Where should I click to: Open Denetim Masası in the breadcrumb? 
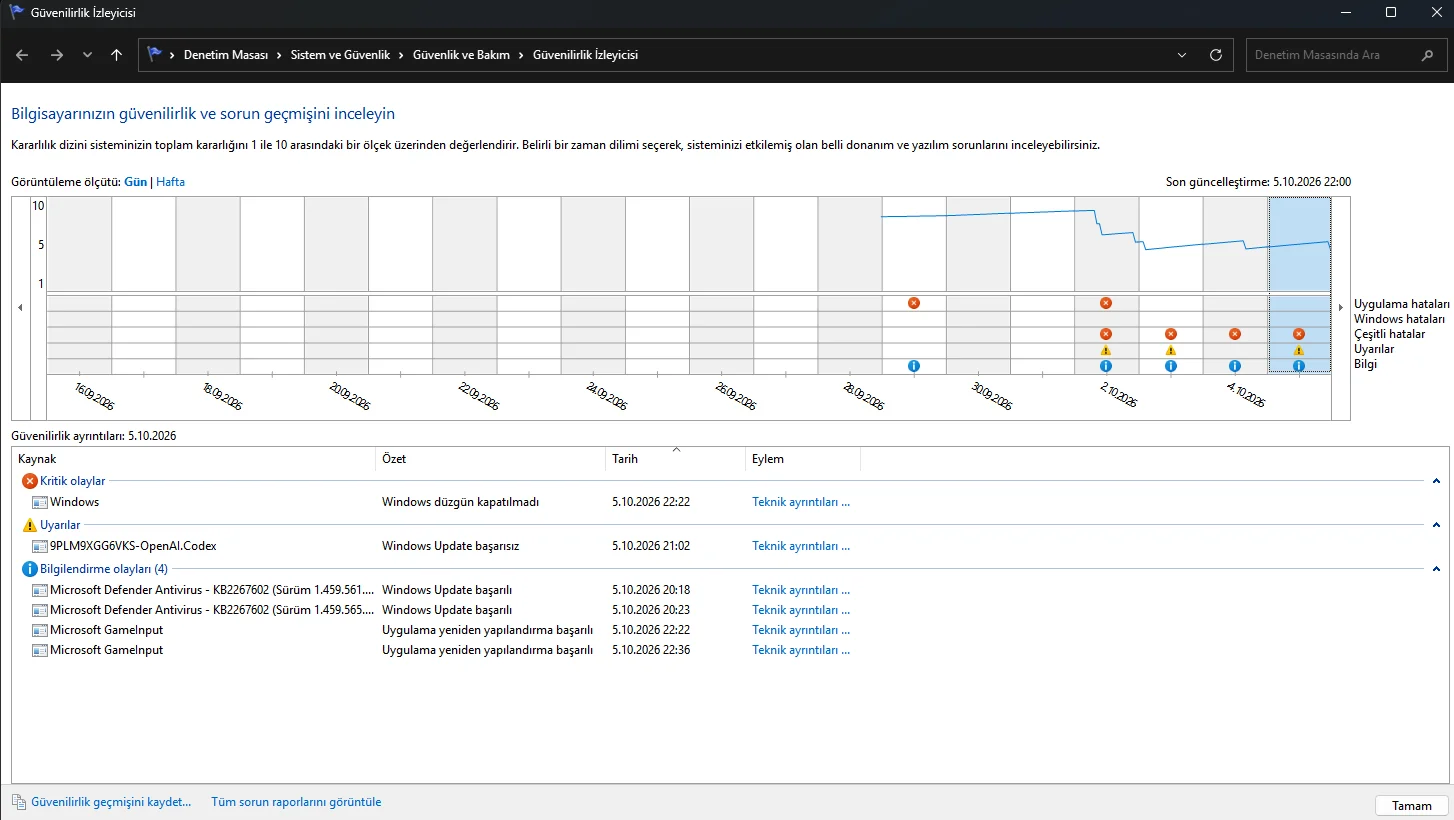click(x=226, y=55)
